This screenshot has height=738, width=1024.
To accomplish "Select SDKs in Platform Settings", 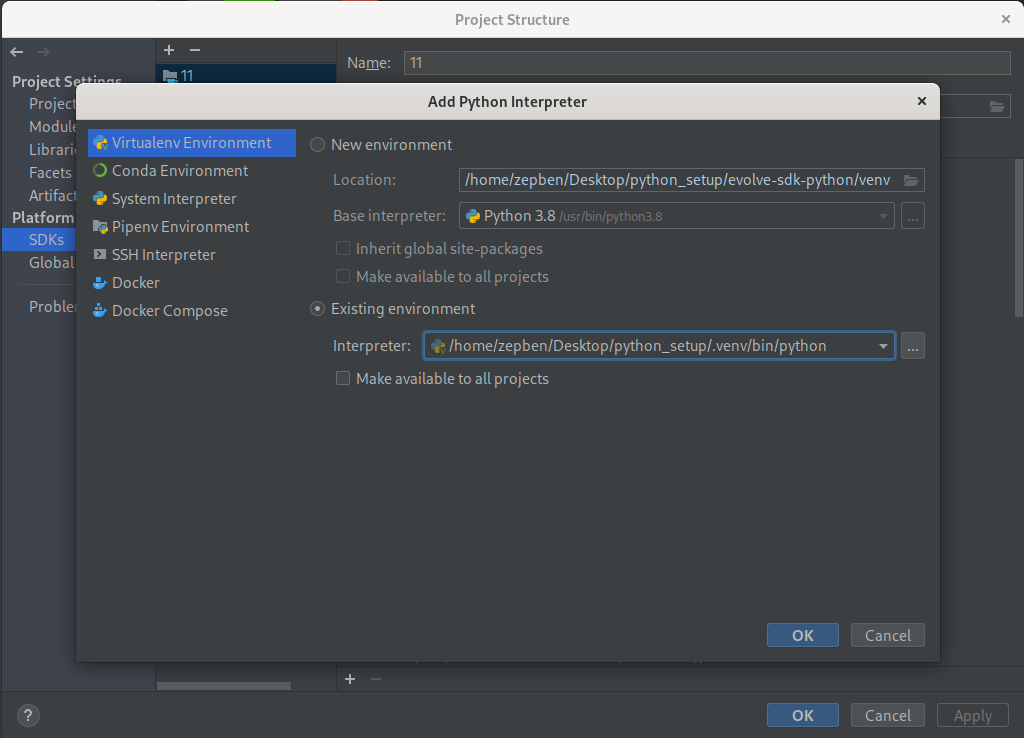I will pyautogui.click(x=46, y=240).
